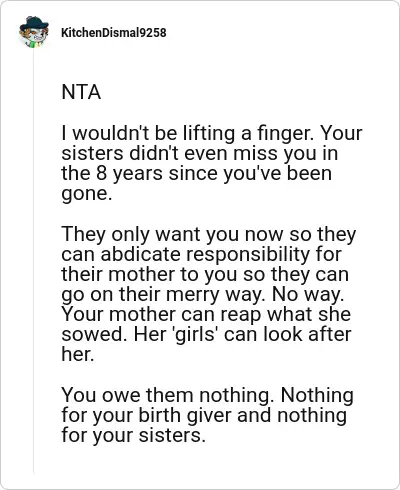Click the NTA verdict text

coord(81,92)
